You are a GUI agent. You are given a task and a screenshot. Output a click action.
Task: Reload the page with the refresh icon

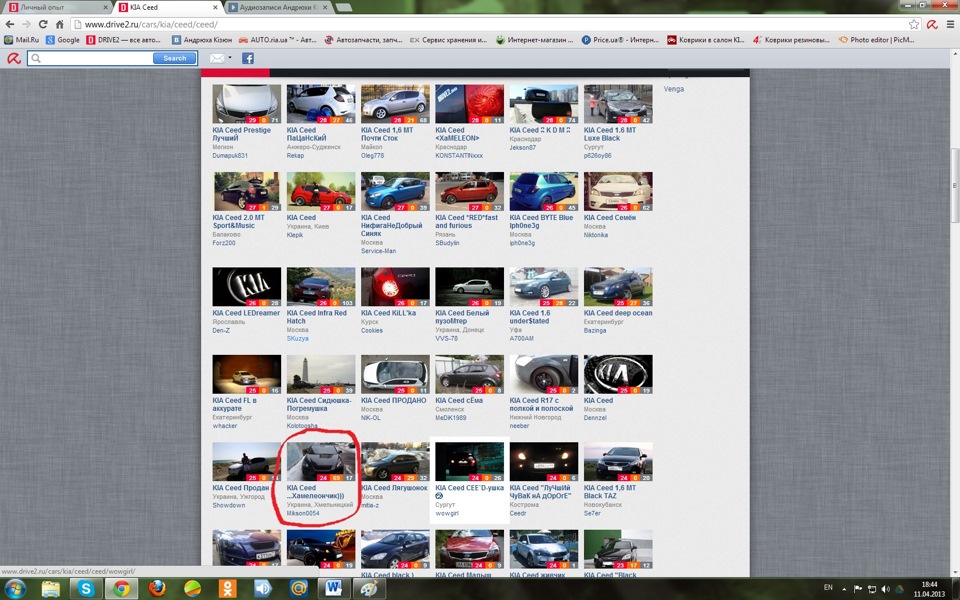click(42, 24)
